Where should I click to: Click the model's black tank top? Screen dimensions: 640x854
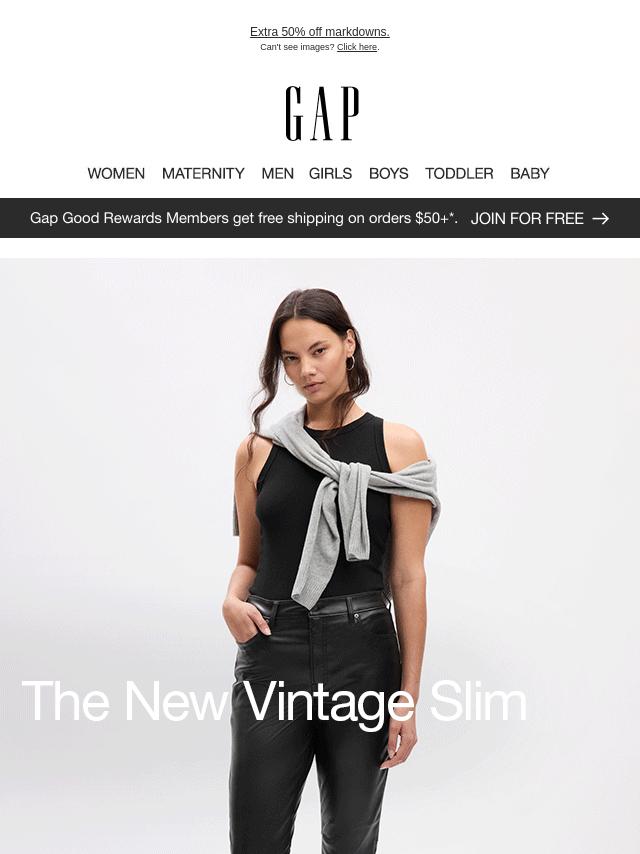(x=321, y=507)
